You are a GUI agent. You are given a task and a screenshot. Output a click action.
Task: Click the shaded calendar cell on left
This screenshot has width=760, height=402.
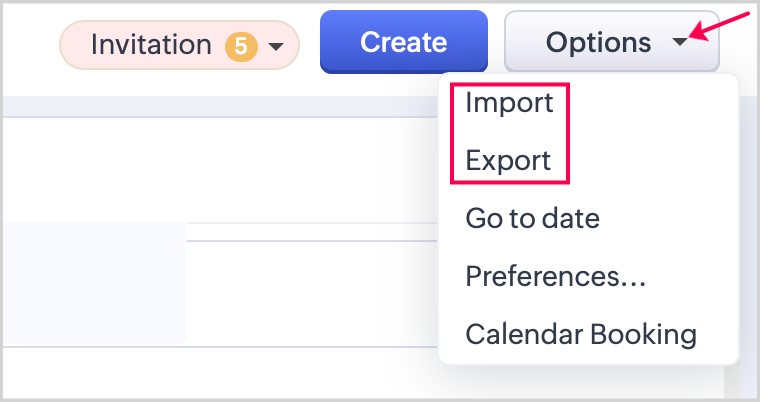point(93,282)
